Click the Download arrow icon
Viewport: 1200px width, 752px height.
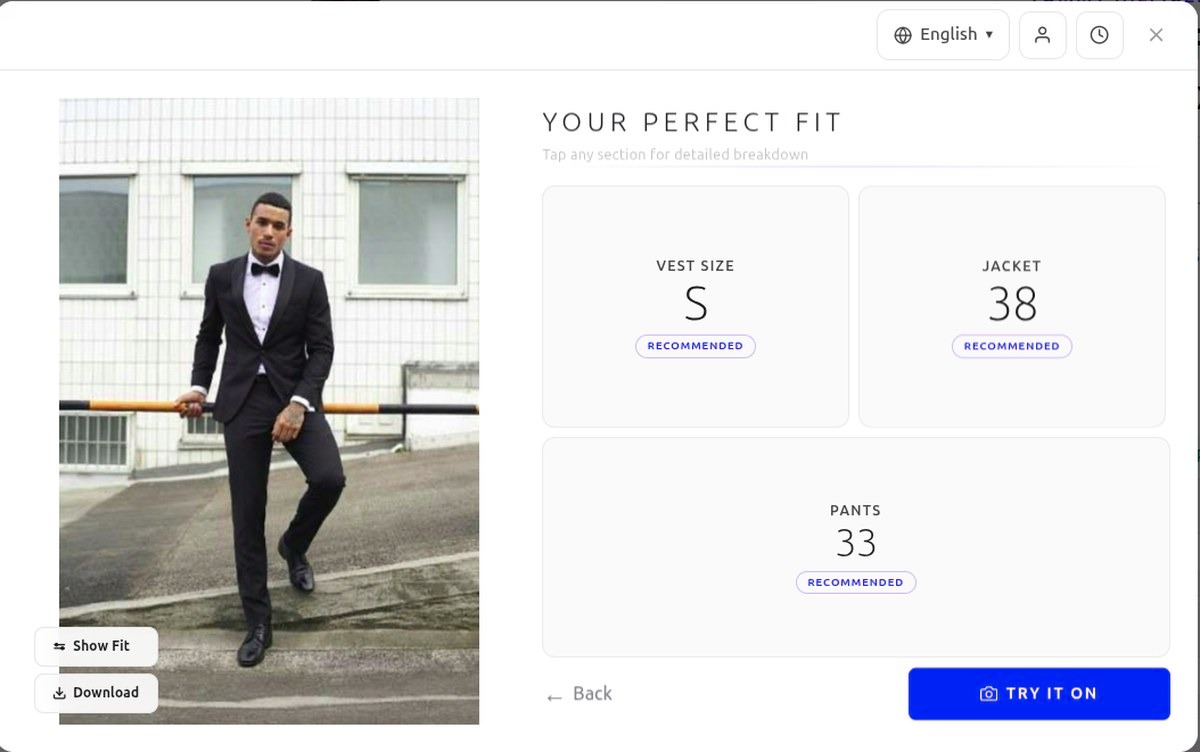pos(59,693)
